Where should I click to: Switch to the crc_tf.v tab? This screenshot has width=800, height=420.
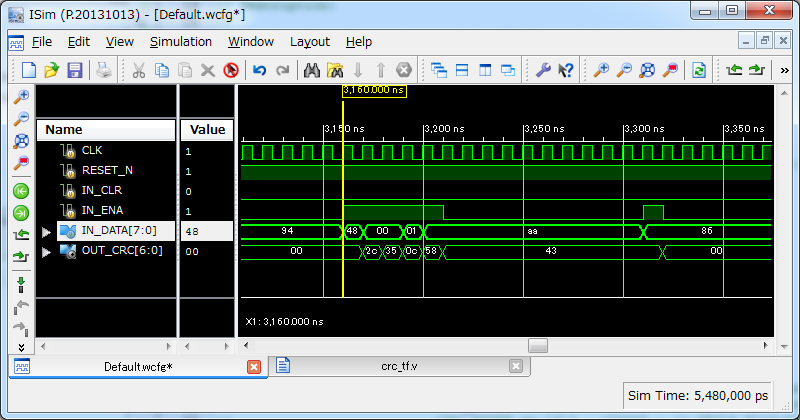399,366
